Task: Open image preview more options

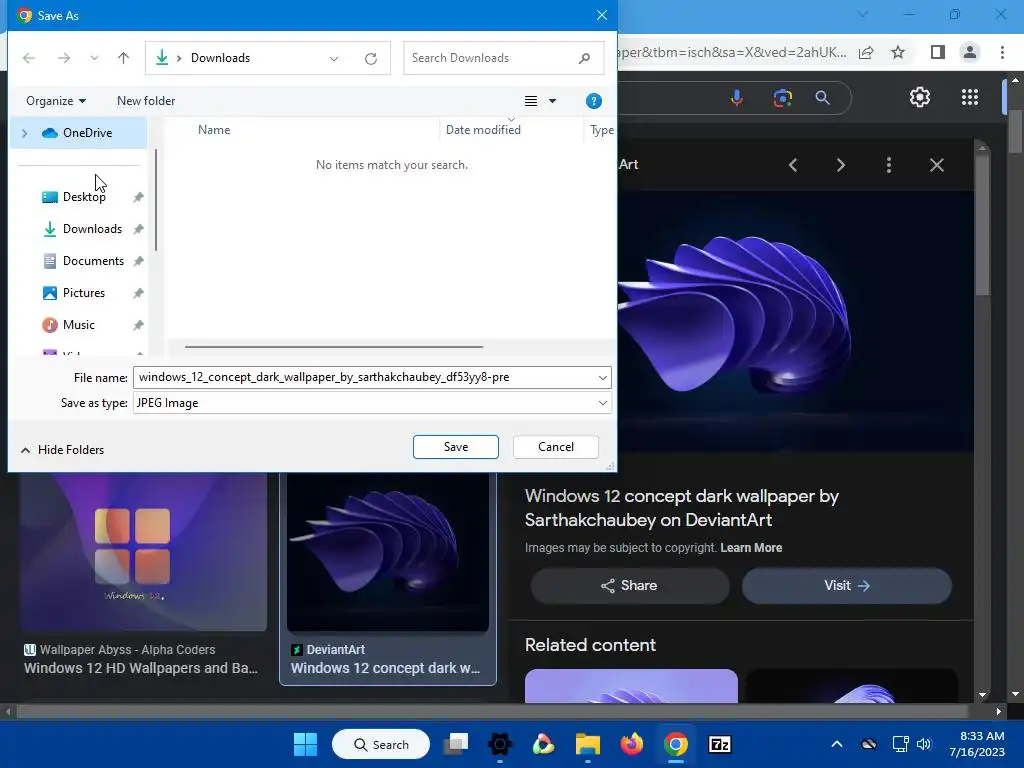Action: click(889, 165)
